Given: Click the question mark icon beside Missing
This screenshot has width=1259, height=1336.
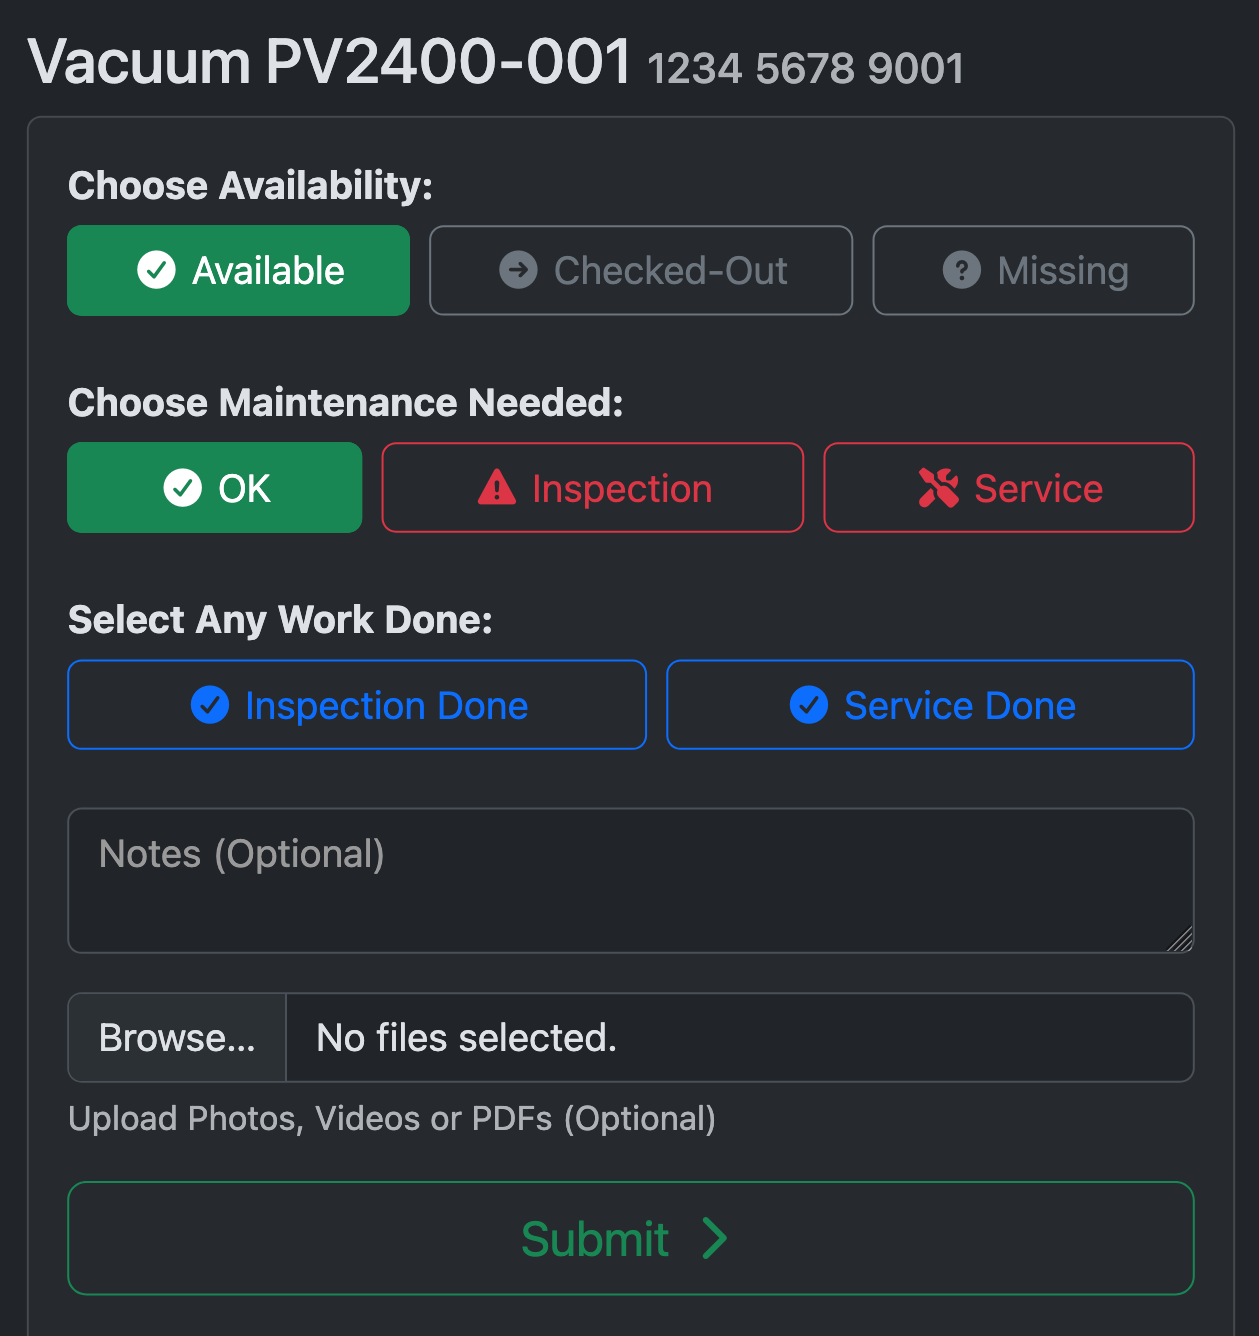Looking at the screenshot, I should [x=962, y=270].
